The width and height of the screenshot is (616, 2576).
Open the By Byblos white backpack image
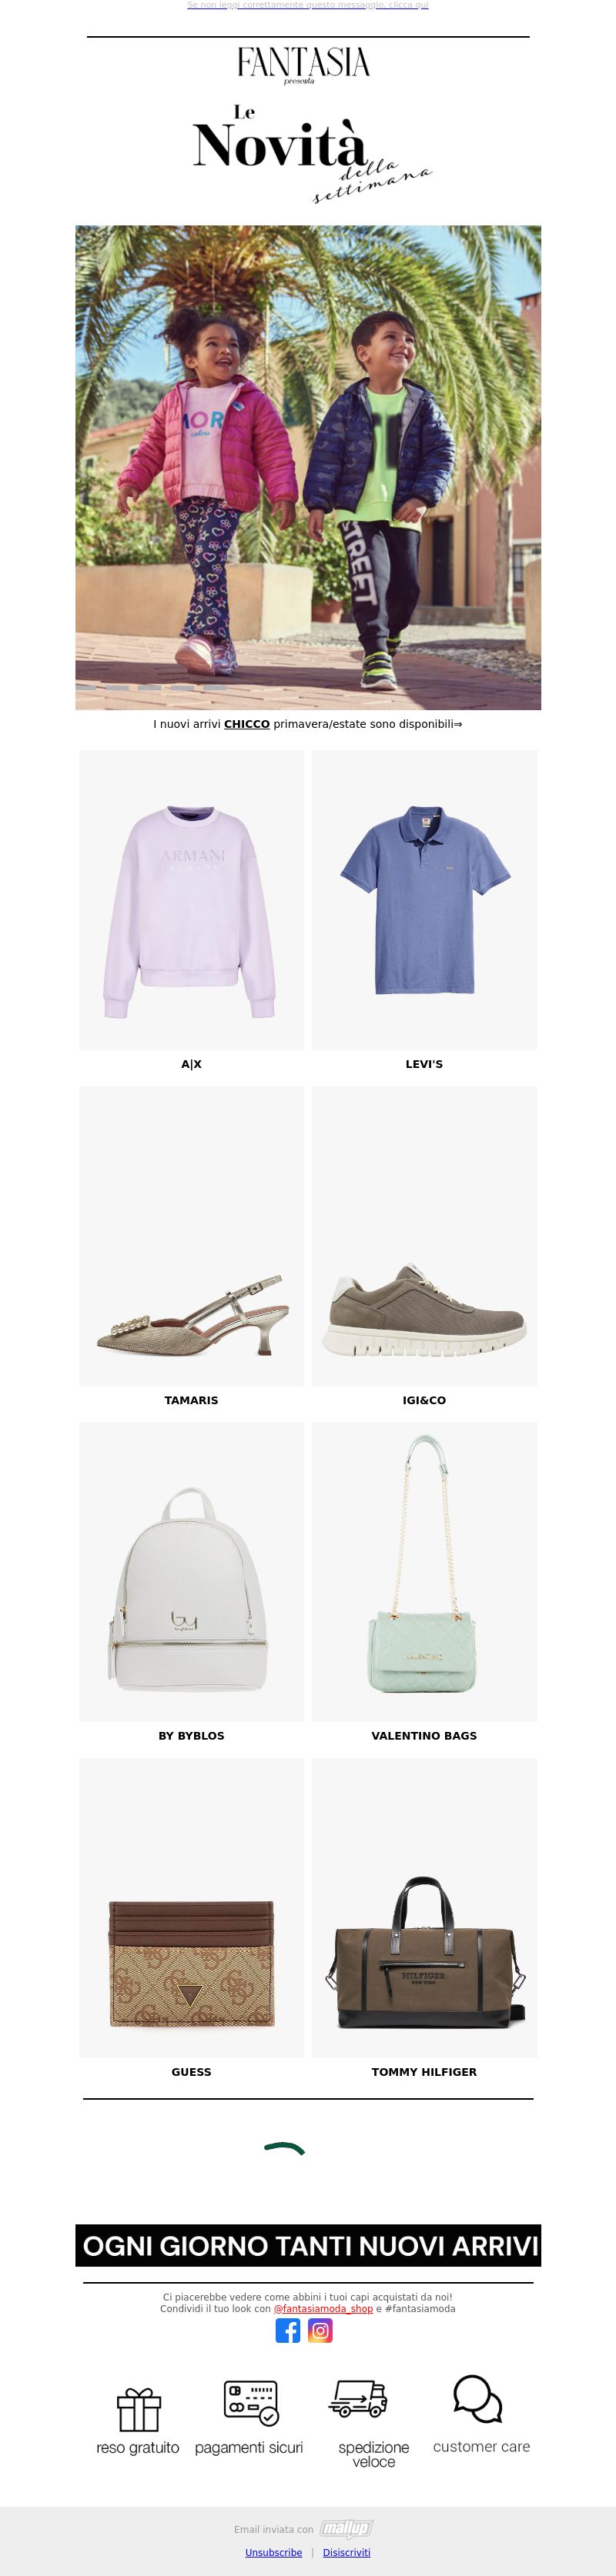pos(191,1571)
